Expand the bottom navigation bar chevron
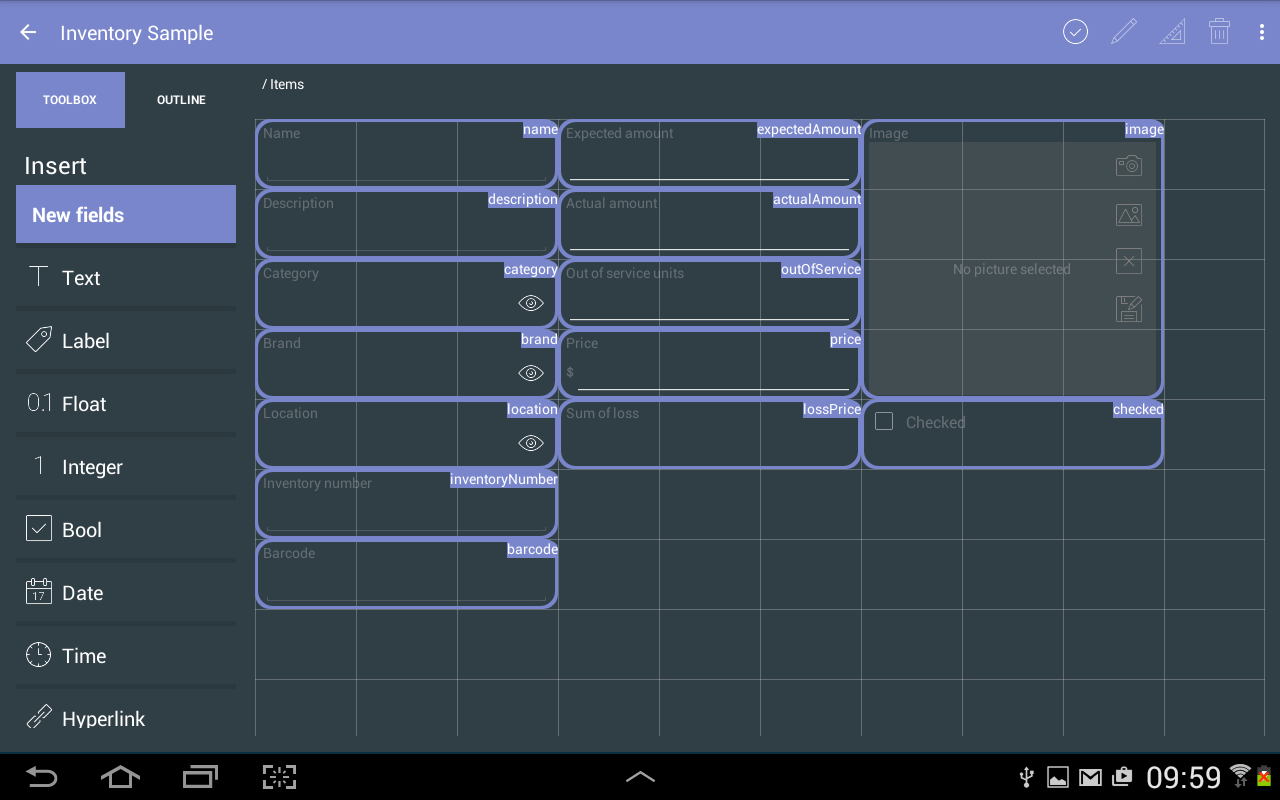Screen dimensions: 1280x800 click(x=640, y=776)
